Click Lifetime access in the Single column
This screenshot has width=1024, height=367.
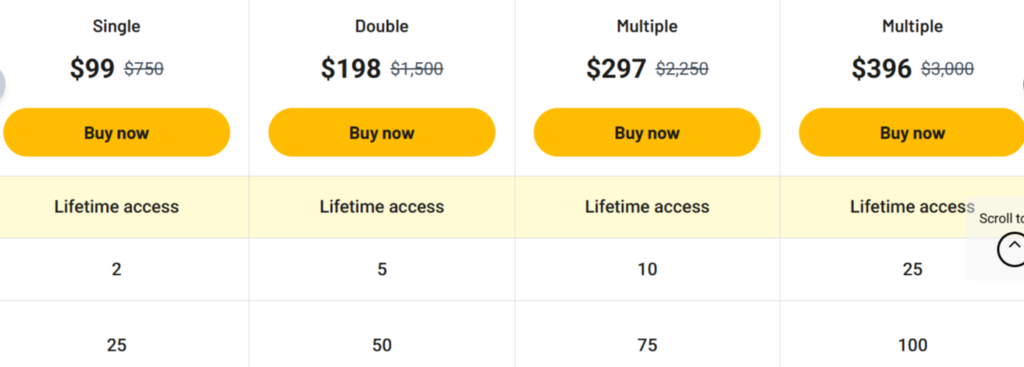click(116, 207)
